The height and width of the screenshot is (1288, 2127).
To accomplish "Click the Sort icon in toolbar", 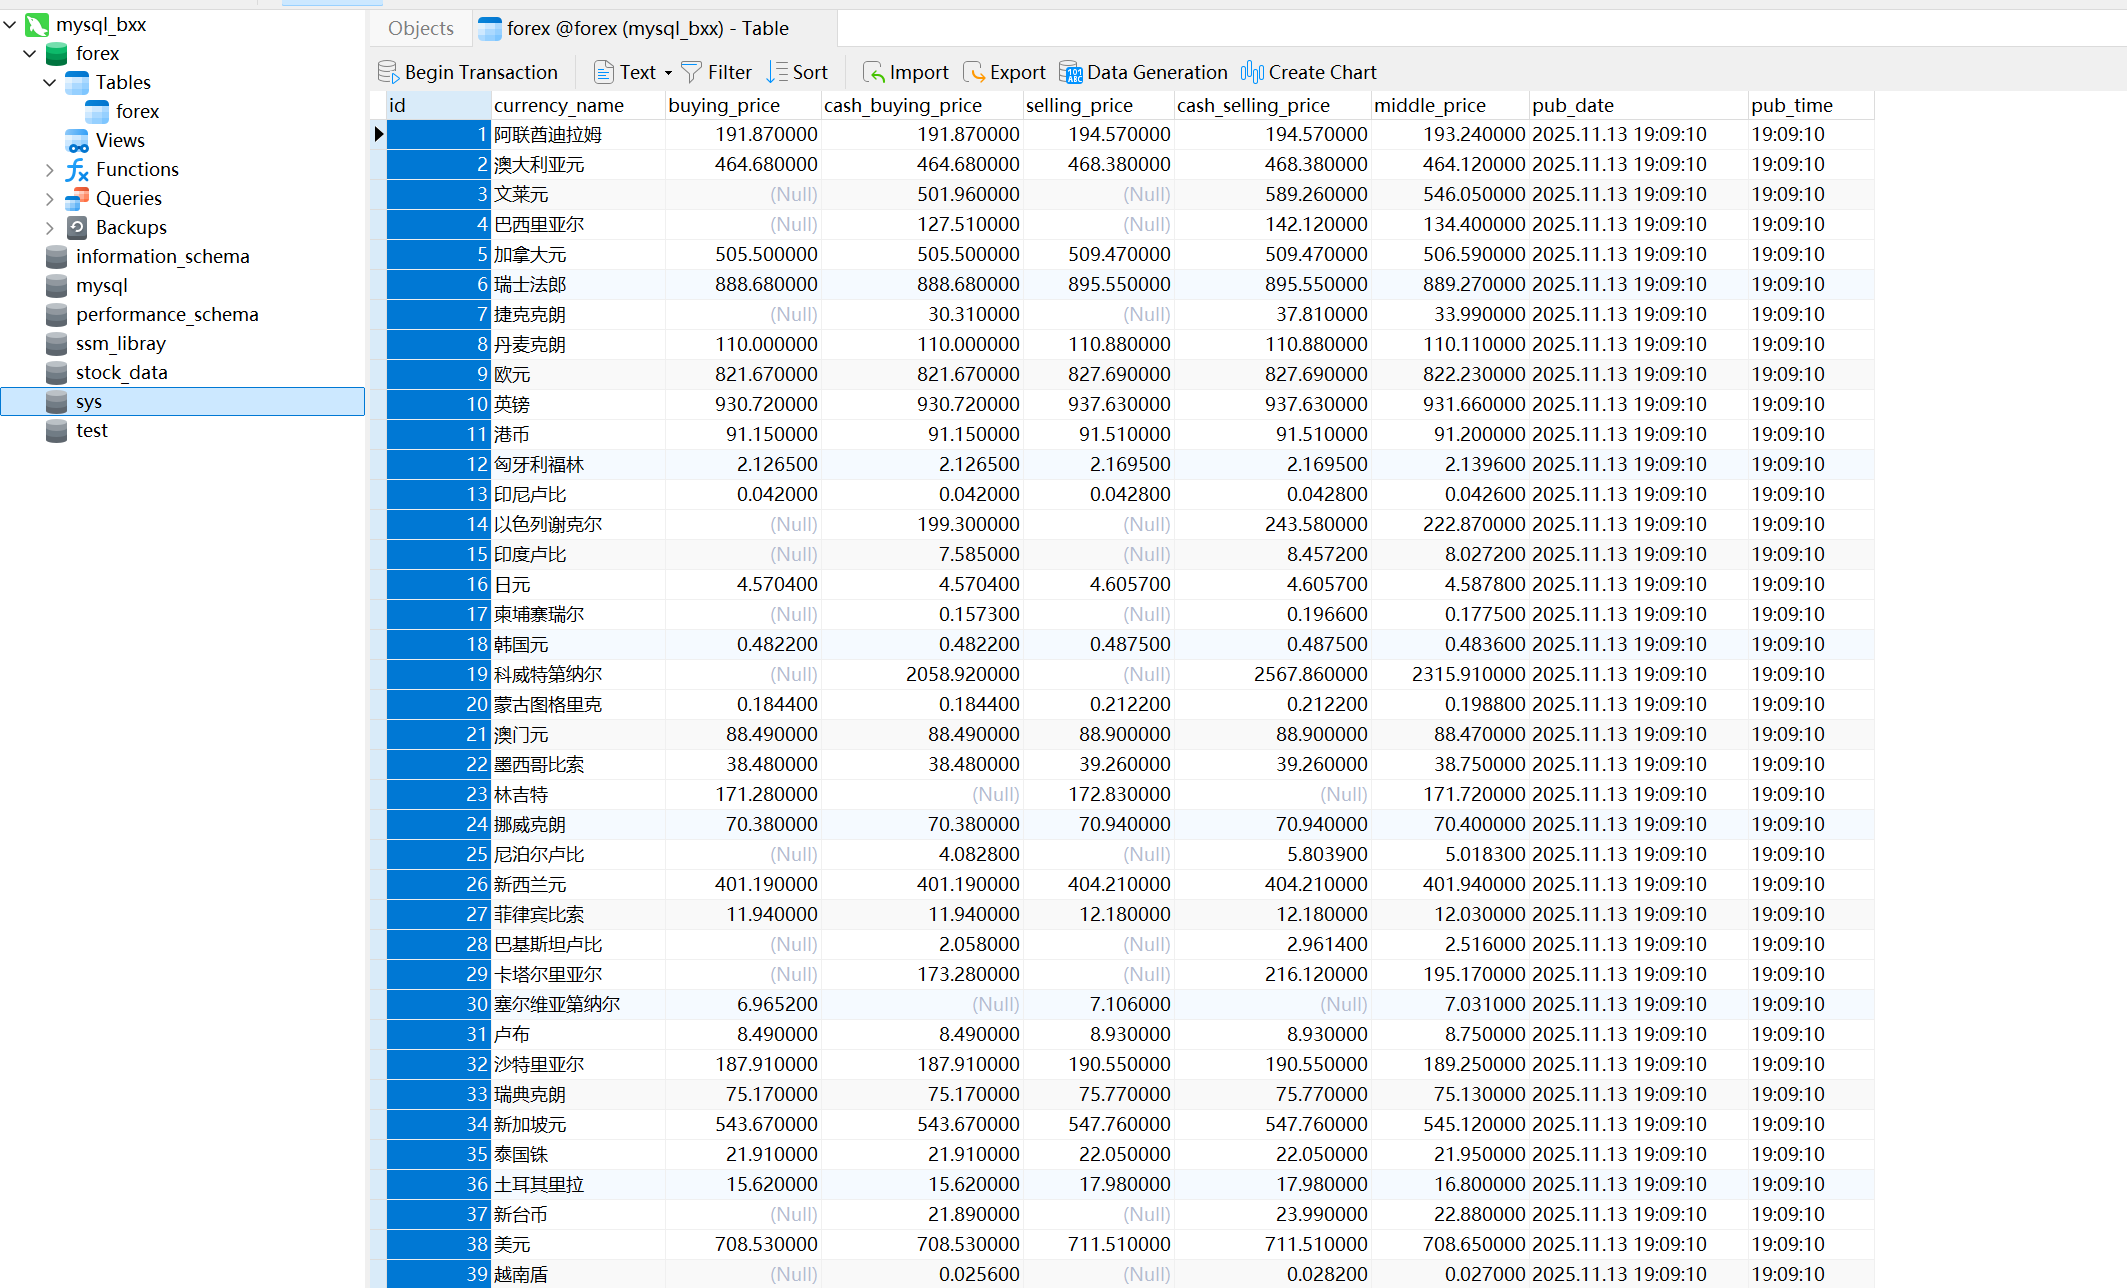I will pyautogui.click(x=777, y=72).
